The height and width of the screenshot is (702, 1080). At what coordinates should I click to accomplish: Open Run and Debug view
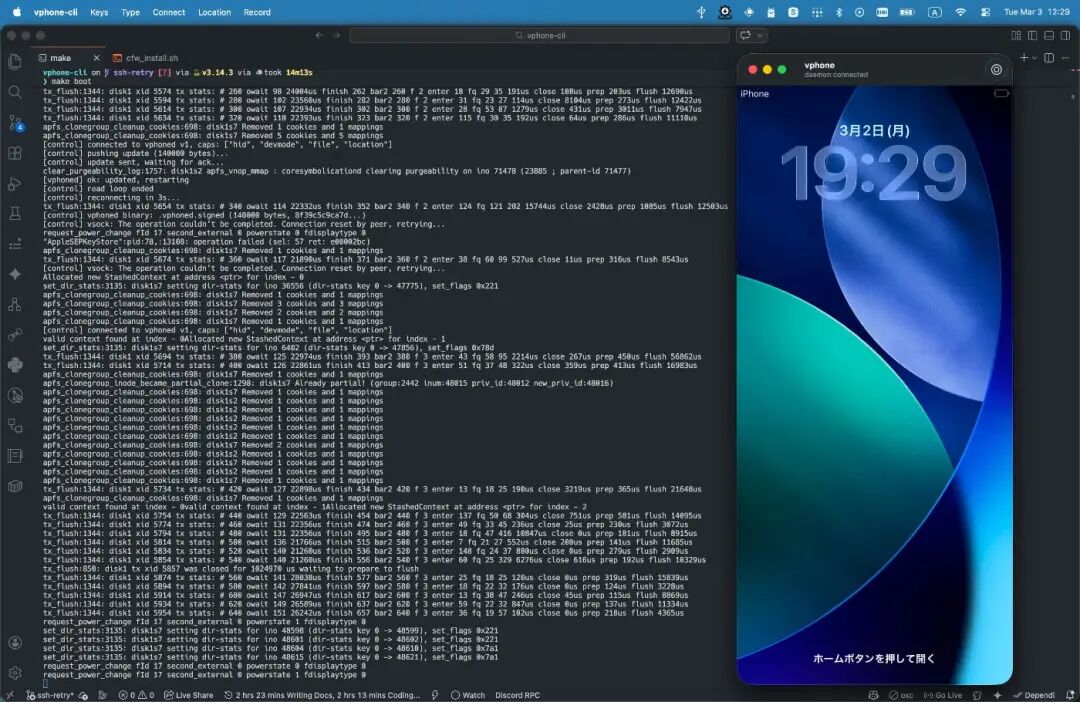[14, 183]
